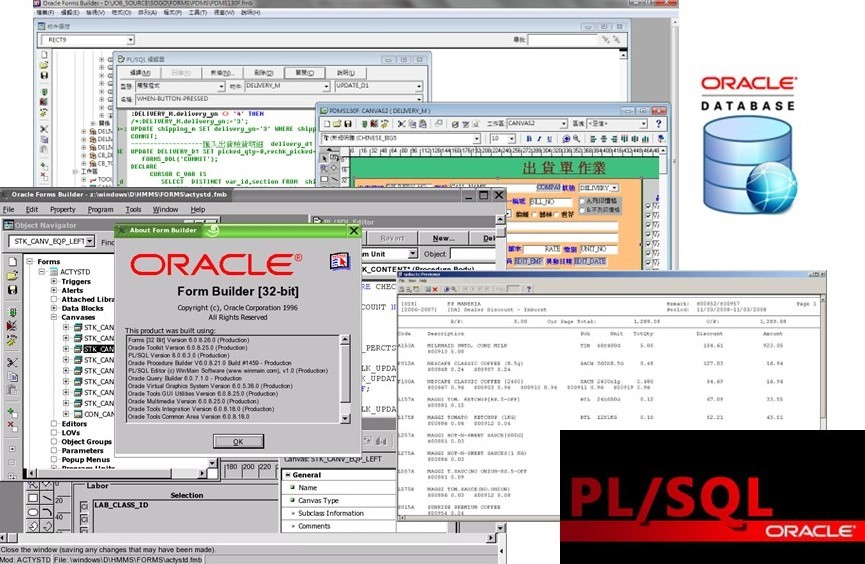Toggle second checkbox in canvas right column
The image size is (865, 564).
(648, 215)
